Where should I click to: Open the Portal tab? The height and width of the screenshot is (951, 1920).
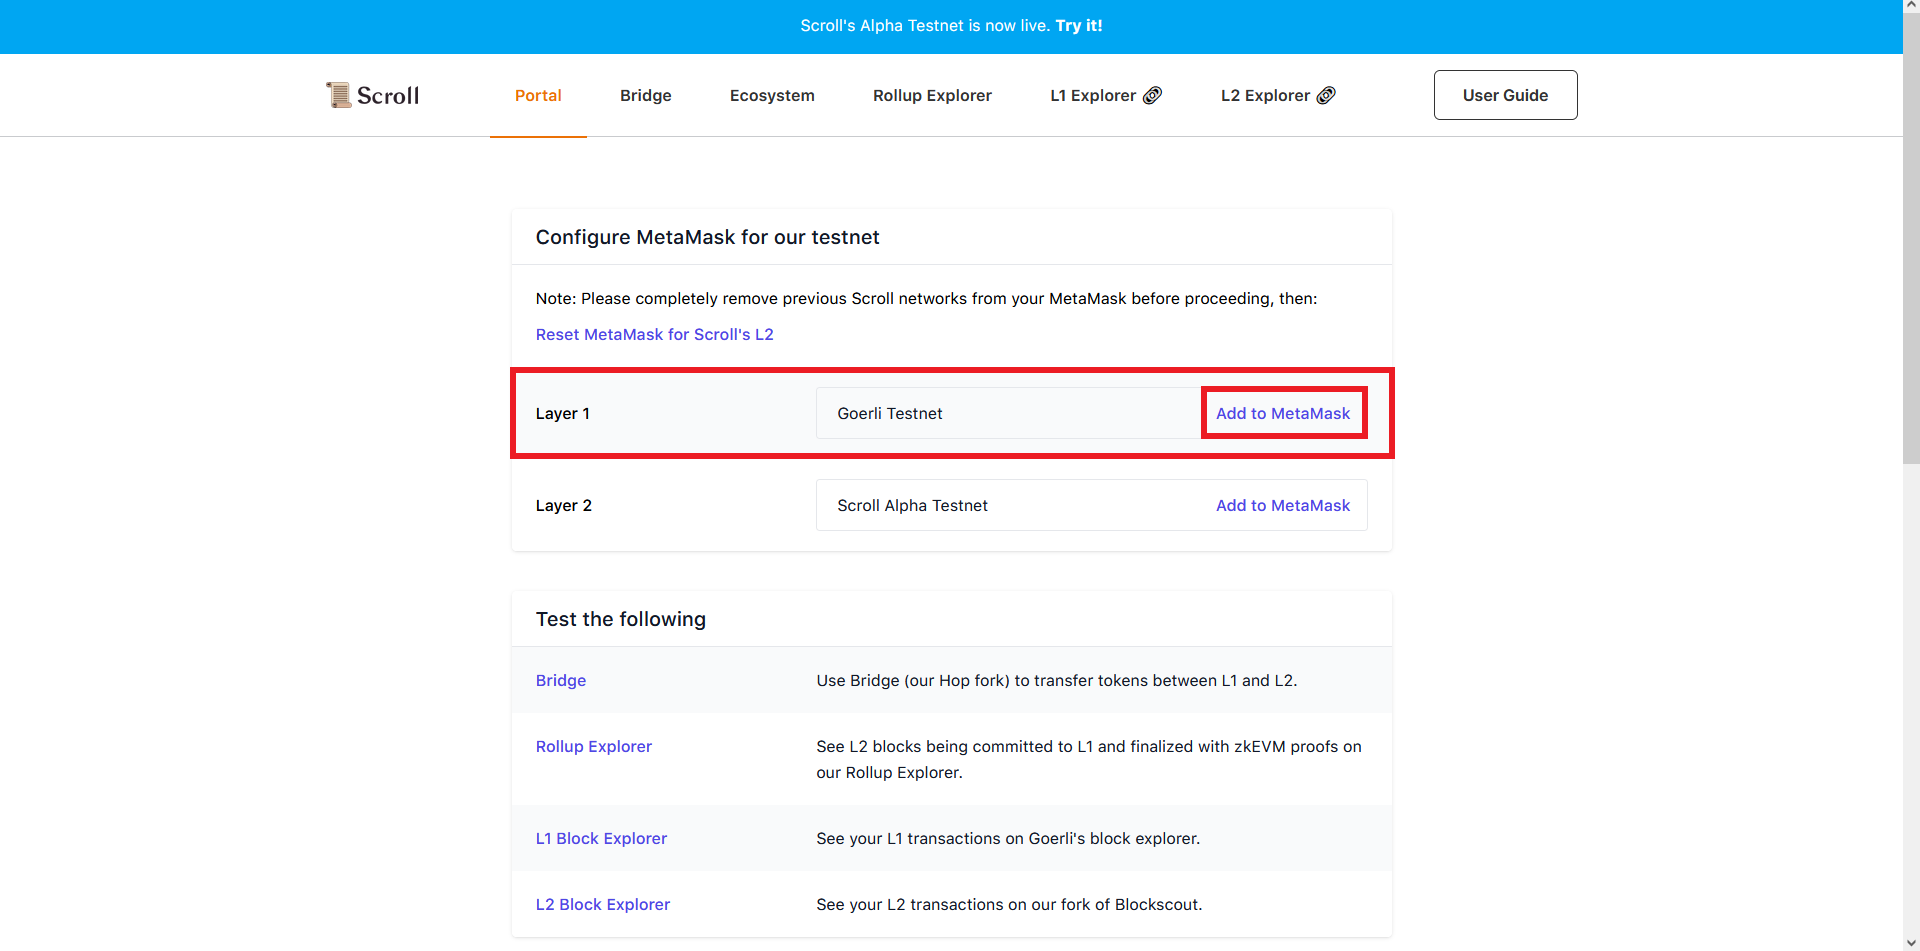pyautogui.click(x=538, y=96)
